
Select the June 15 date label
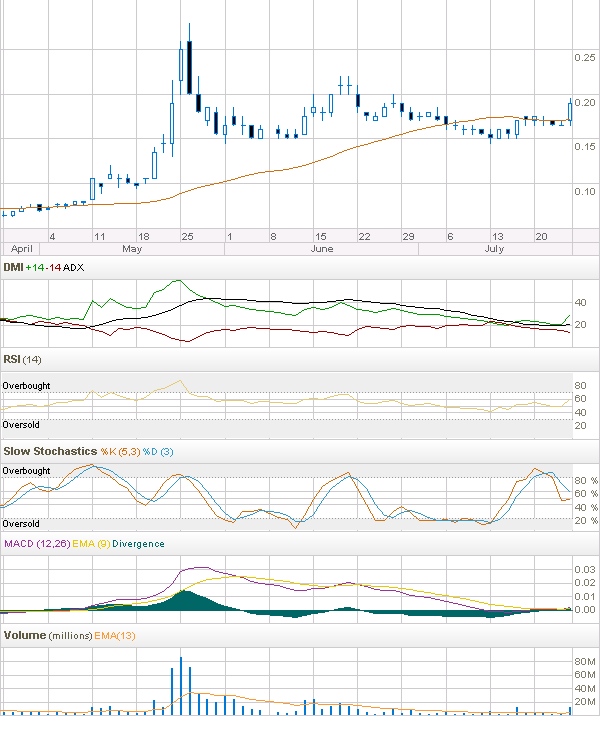321,236
